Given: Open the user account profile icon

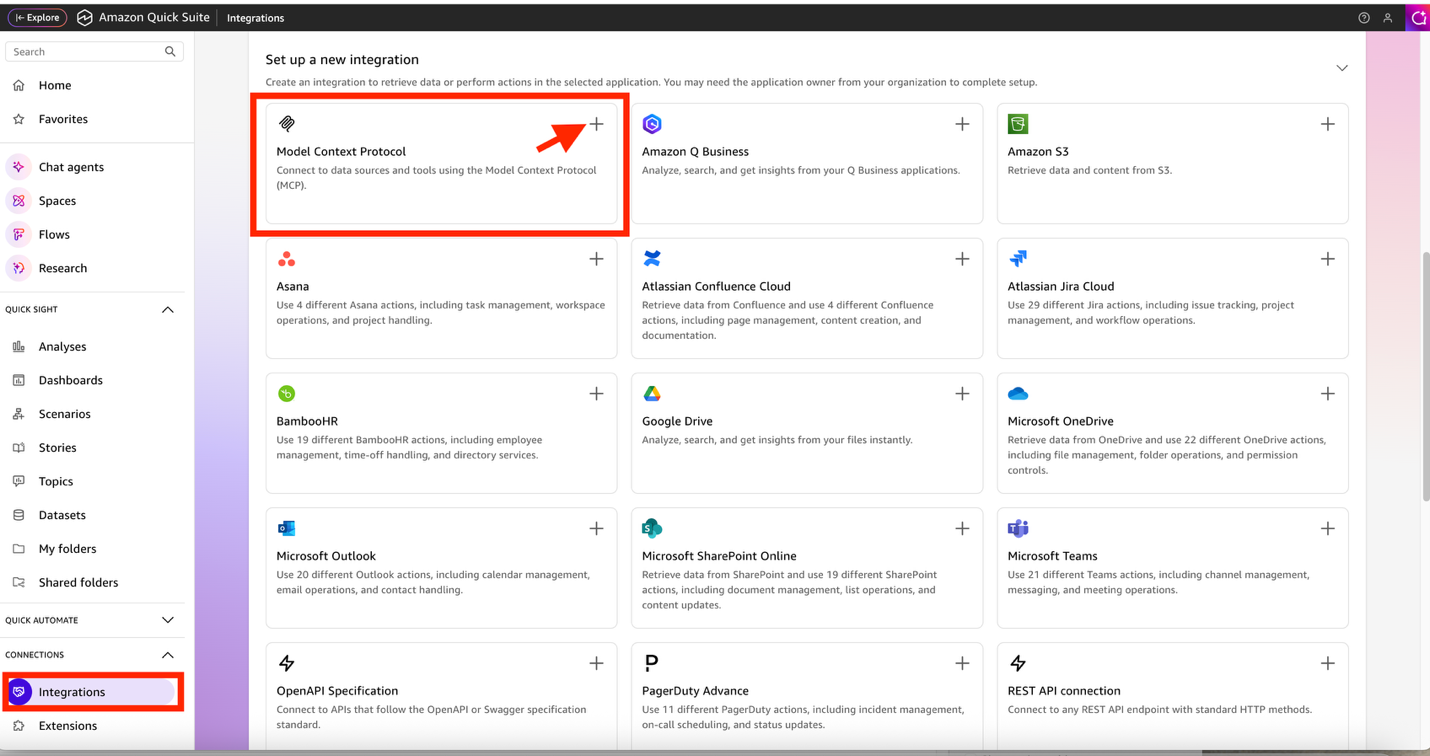Looking at the screenshot, I should pos(1388,18).
